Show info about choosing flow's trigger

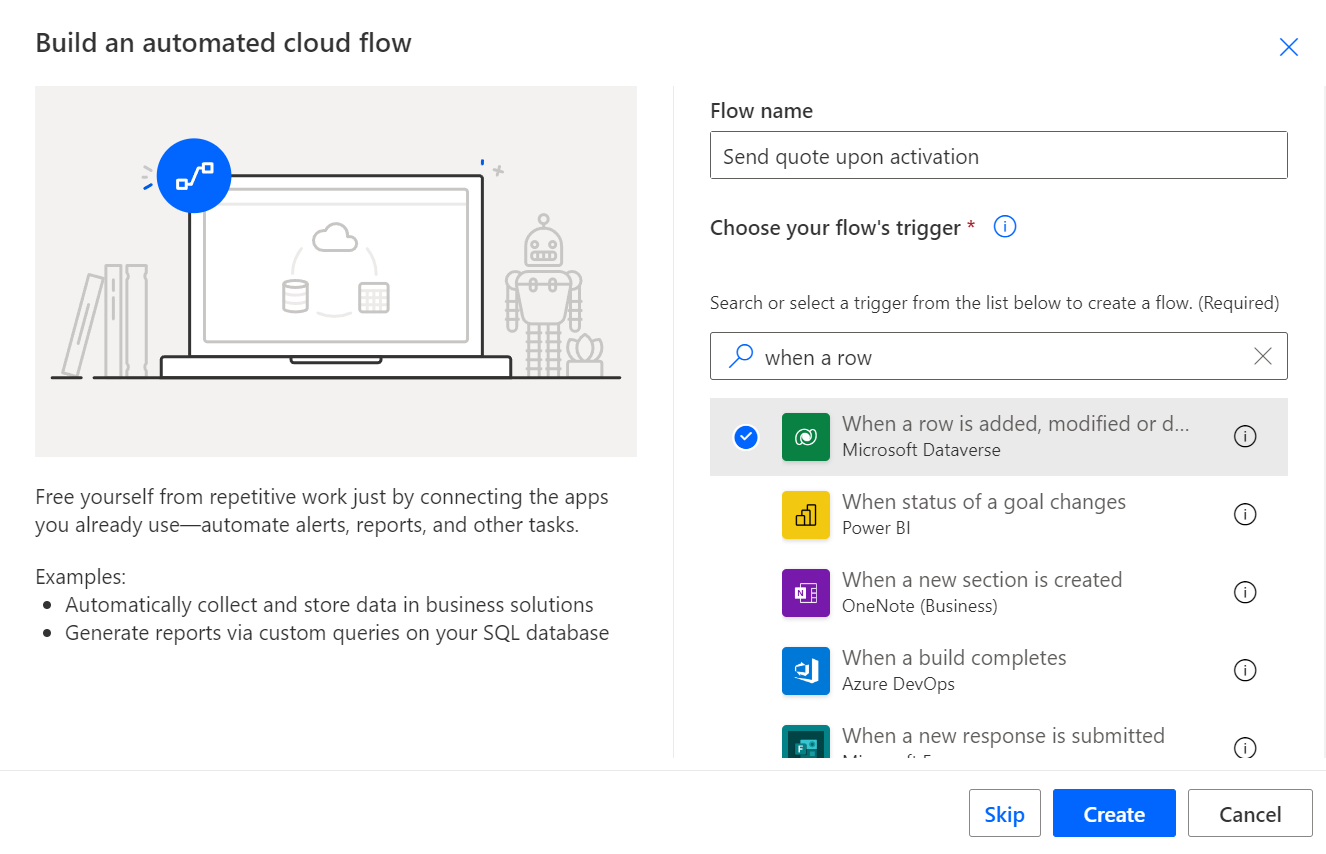(x=1005, y=227)
